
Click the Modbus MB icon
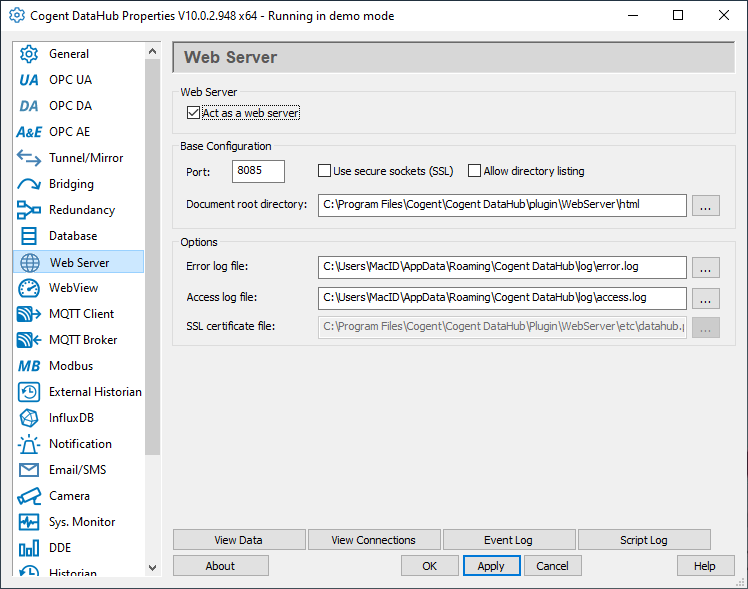(29, 366)
